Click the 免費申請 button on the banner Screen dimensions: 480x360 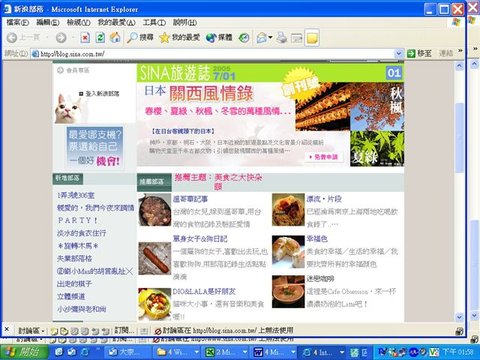[323, 157]
